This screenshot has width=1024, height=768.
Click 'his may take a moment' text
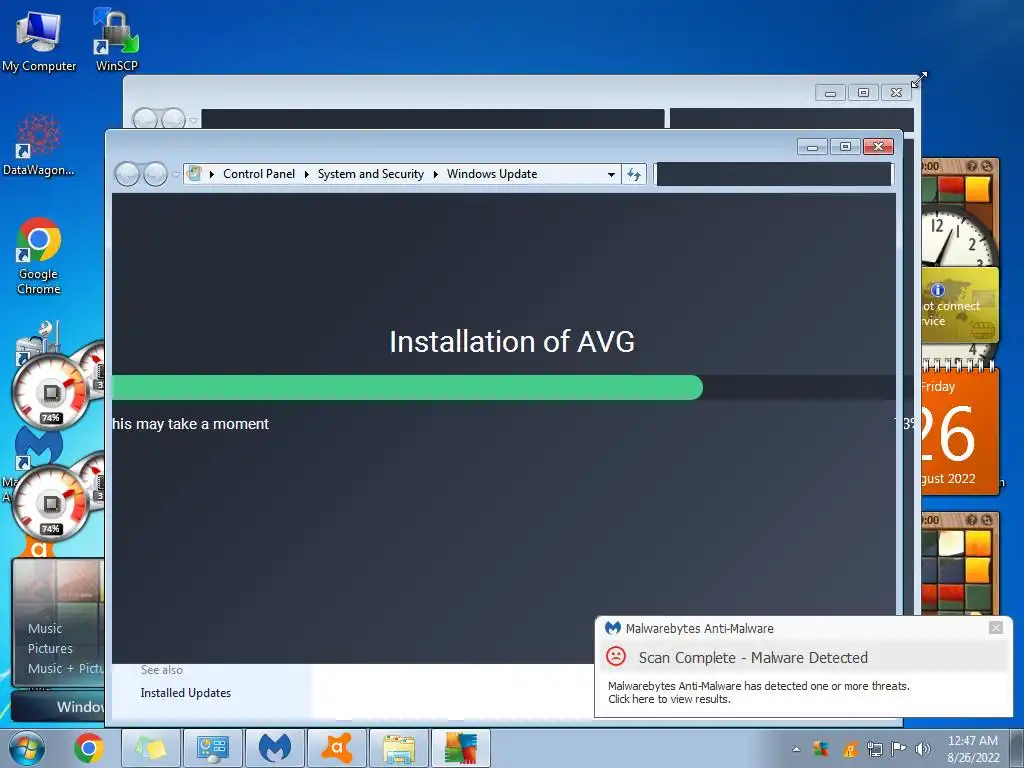click(190, 424)
